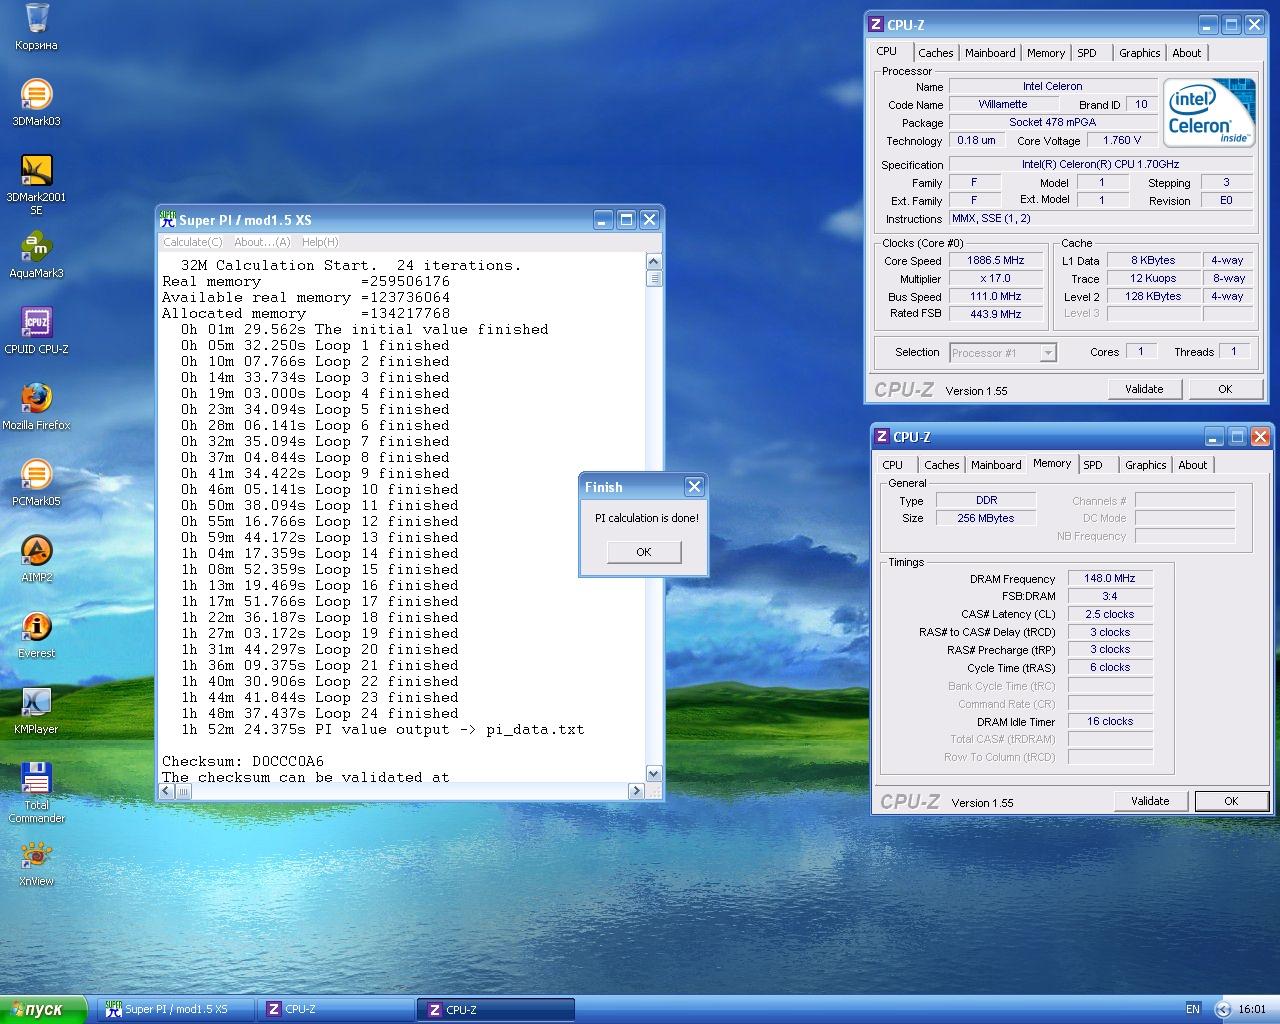Screen dimensions: 1280x1024
Task: Click the Intel Celeron inside logo
Action: (x=1209, y=112)
